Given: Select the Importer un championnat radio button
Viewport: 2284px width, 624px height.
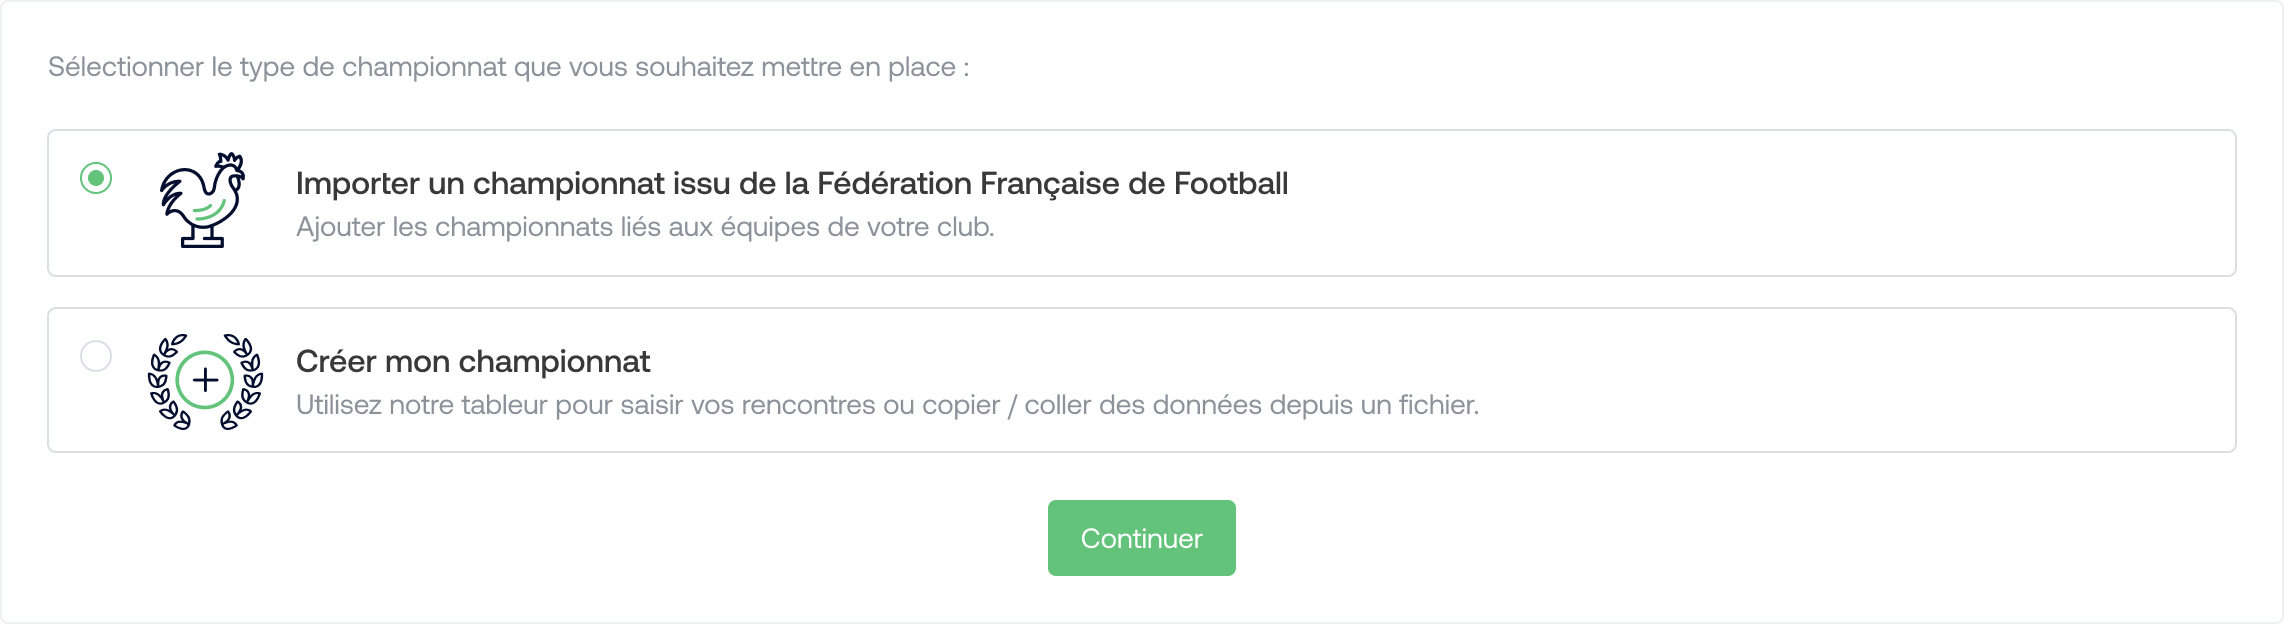Looking at the screenshot, I should tap(96, 178).
